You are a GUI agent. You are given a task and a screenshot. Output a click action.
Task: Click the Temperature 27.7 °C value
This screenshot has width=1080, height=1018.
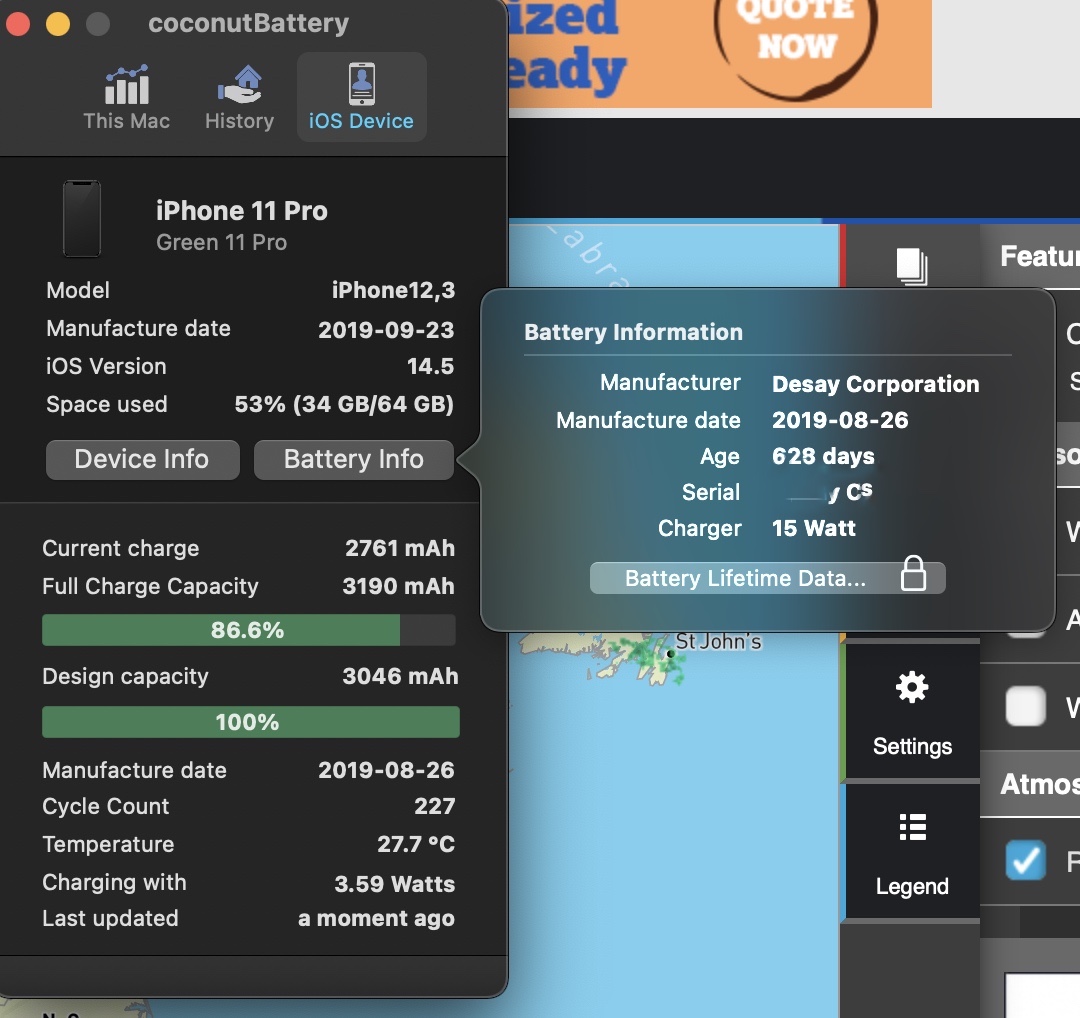[416, 844]
